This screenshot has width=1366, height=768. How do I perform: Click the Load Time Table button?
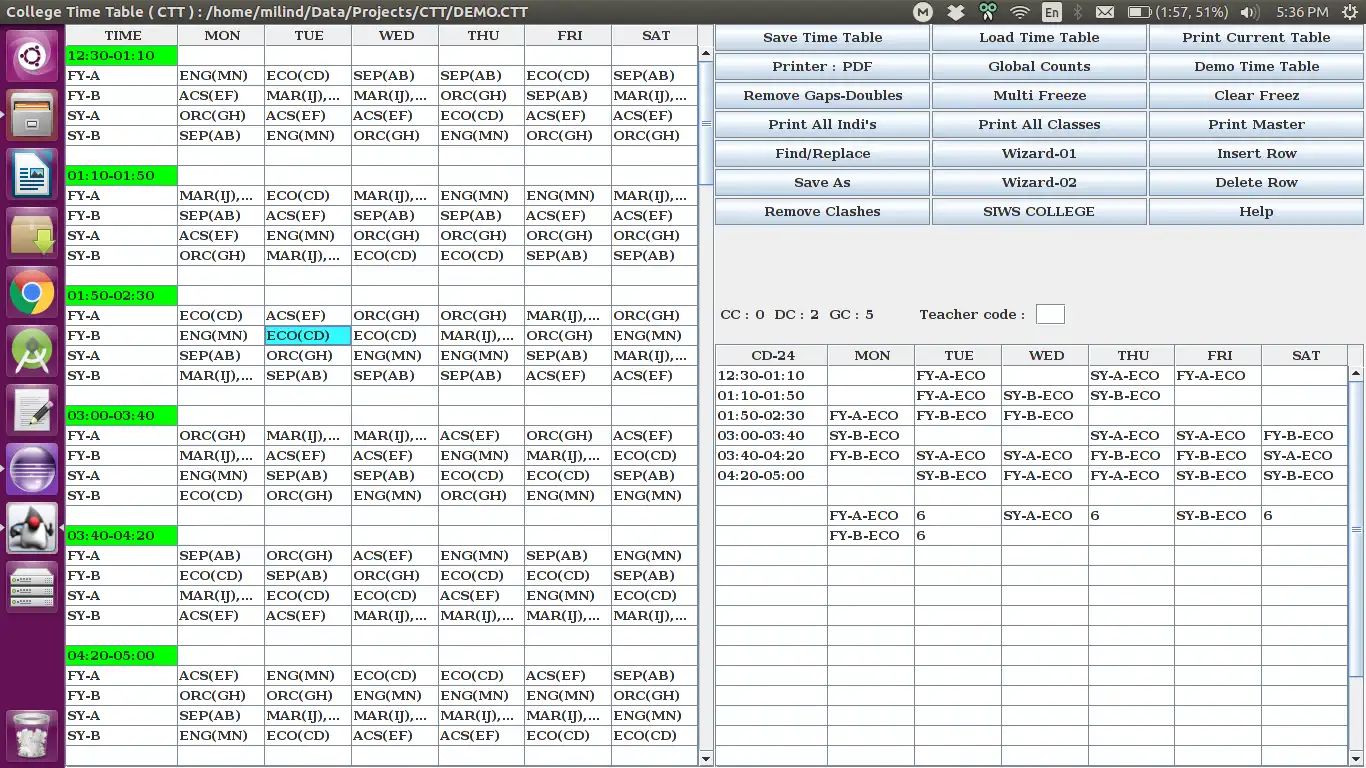tap(1039, 37)
